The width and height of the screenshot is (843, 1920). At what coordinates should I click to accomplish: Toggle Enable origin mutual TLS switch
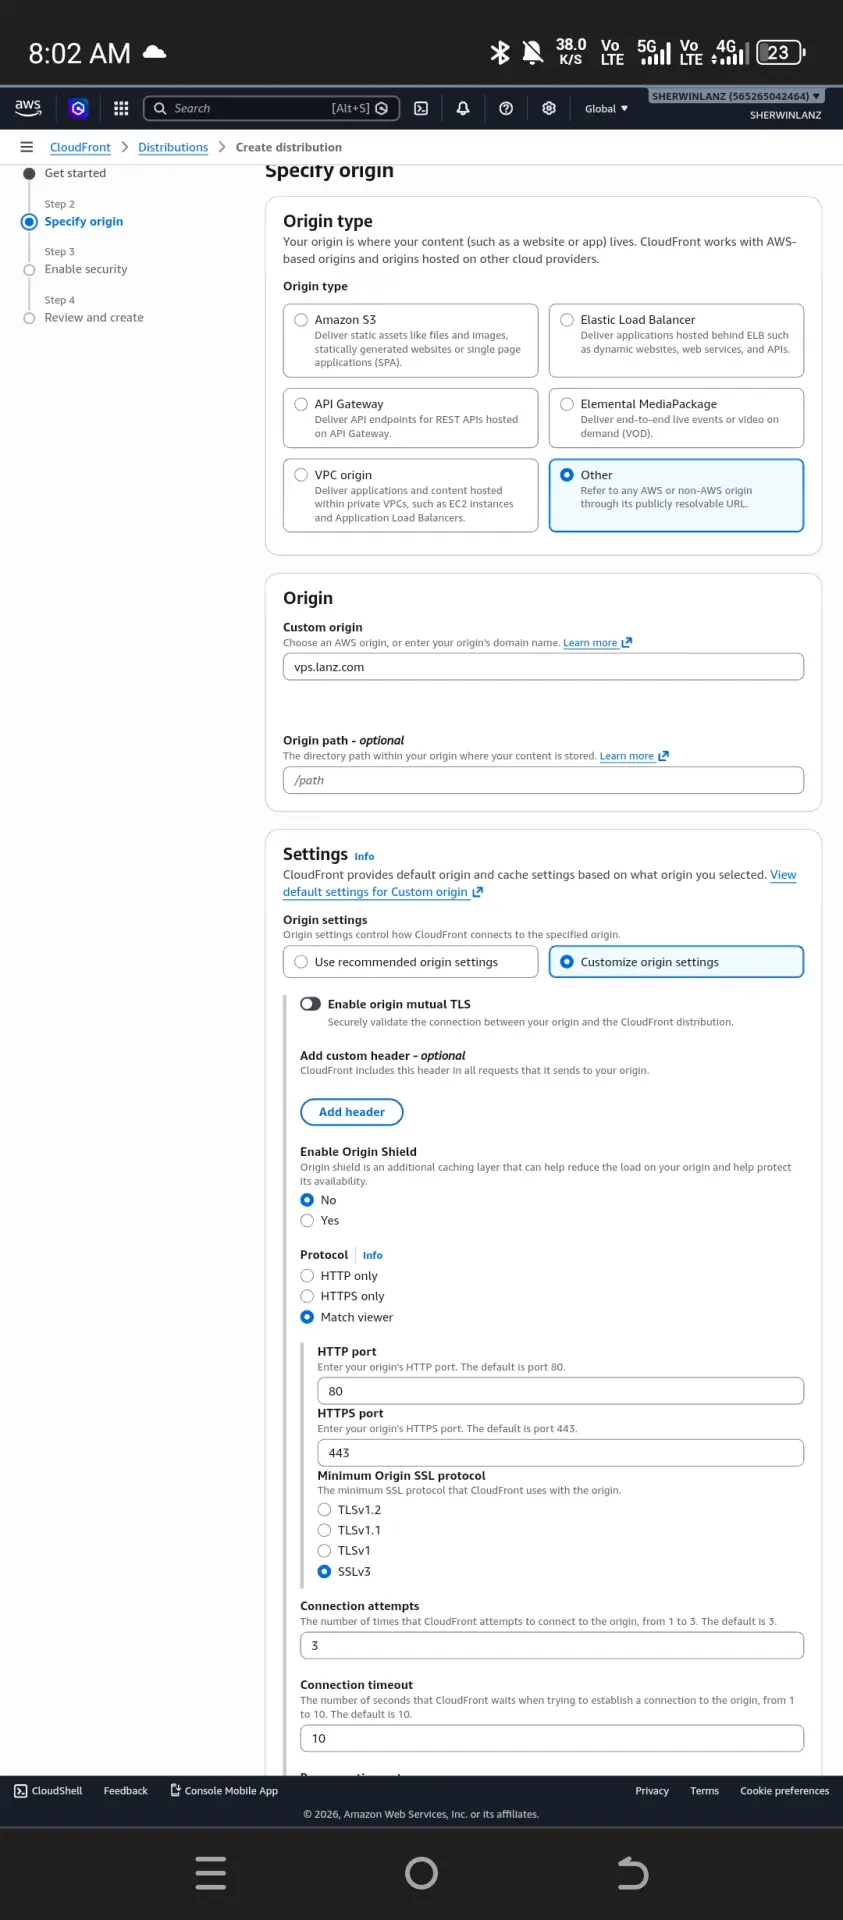(311, 1004)
